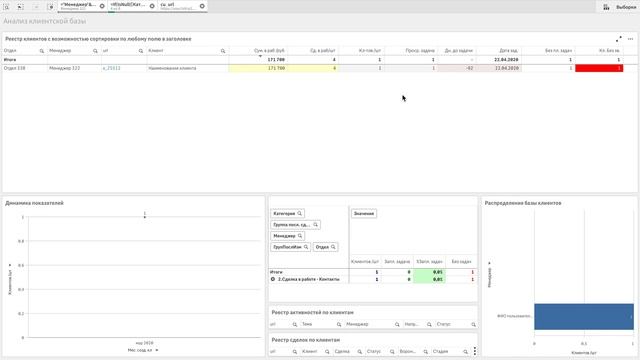Open client registry table options menu
Screen dimensions: 640x360
pyautogui.click(x=631, y=39)
